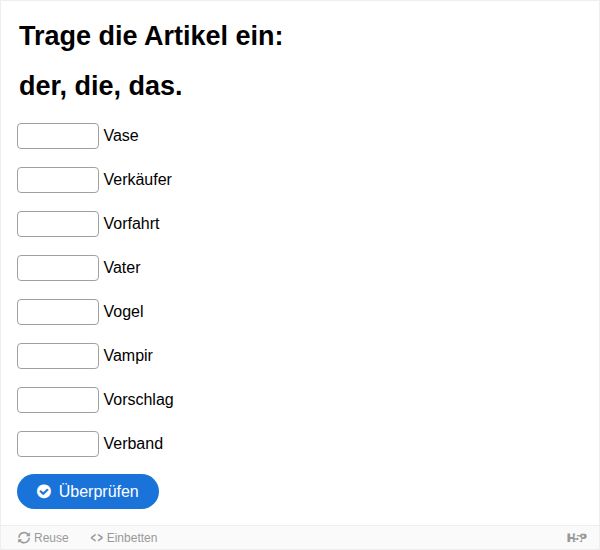Viewport: 600px width, 550px height.
Task: Click the text der, die, das.
Action: click(x=101, y=86)
